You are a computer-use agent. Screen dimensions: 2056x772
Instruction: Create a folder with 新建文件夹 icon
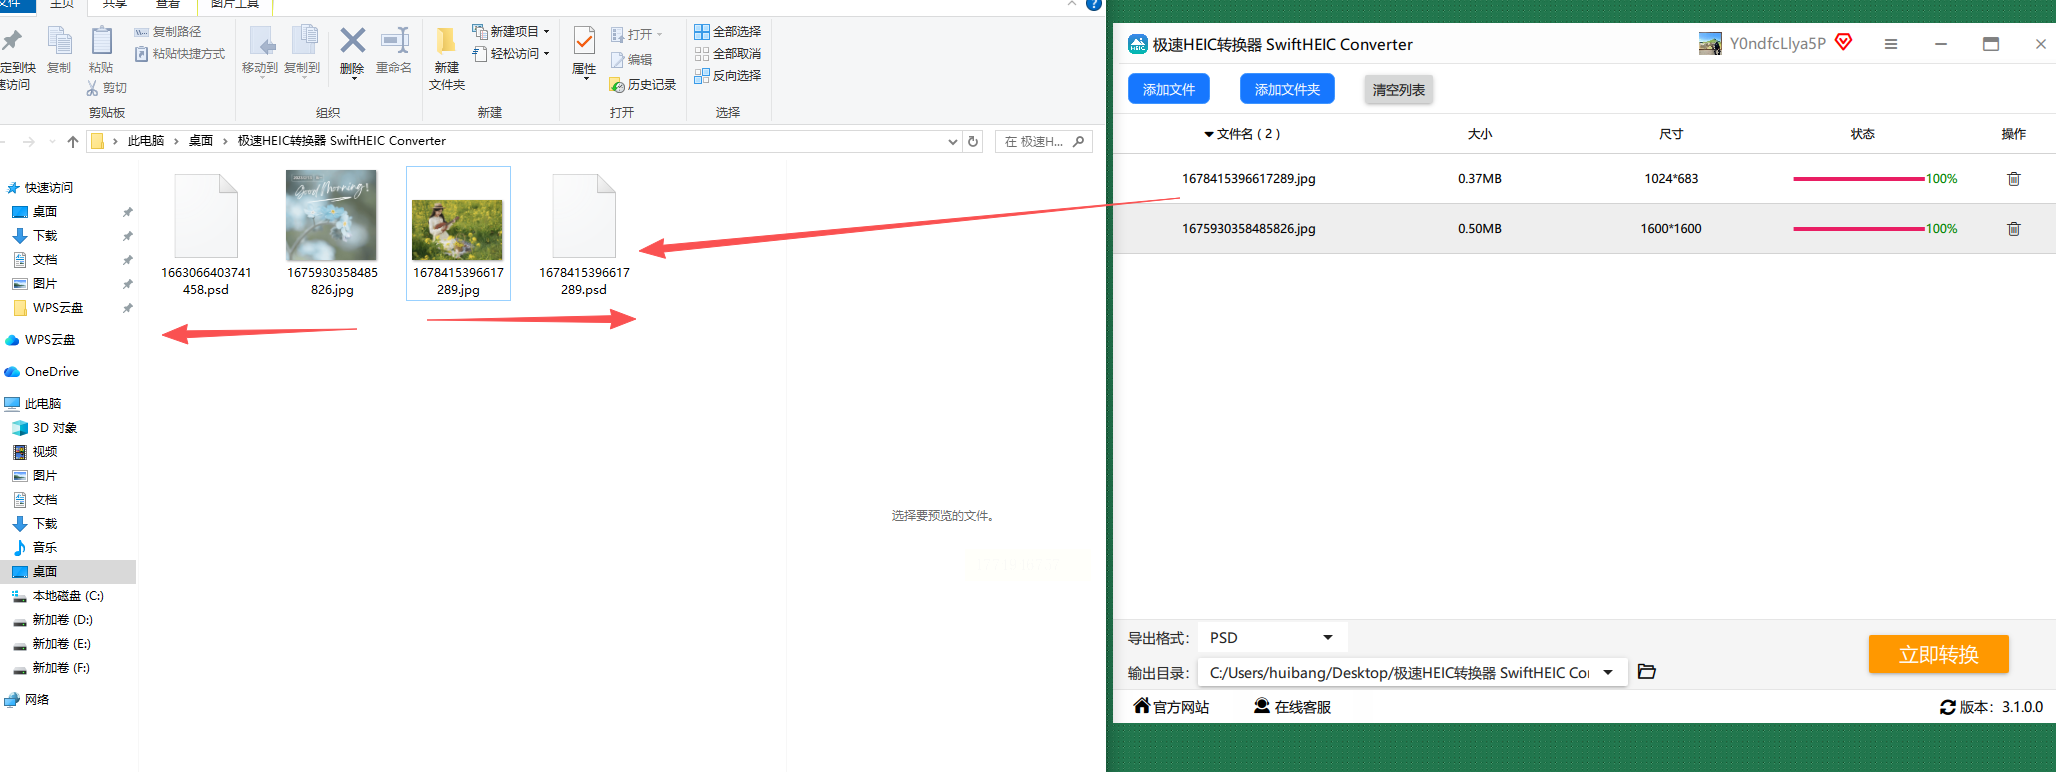(x=446, y=42)
